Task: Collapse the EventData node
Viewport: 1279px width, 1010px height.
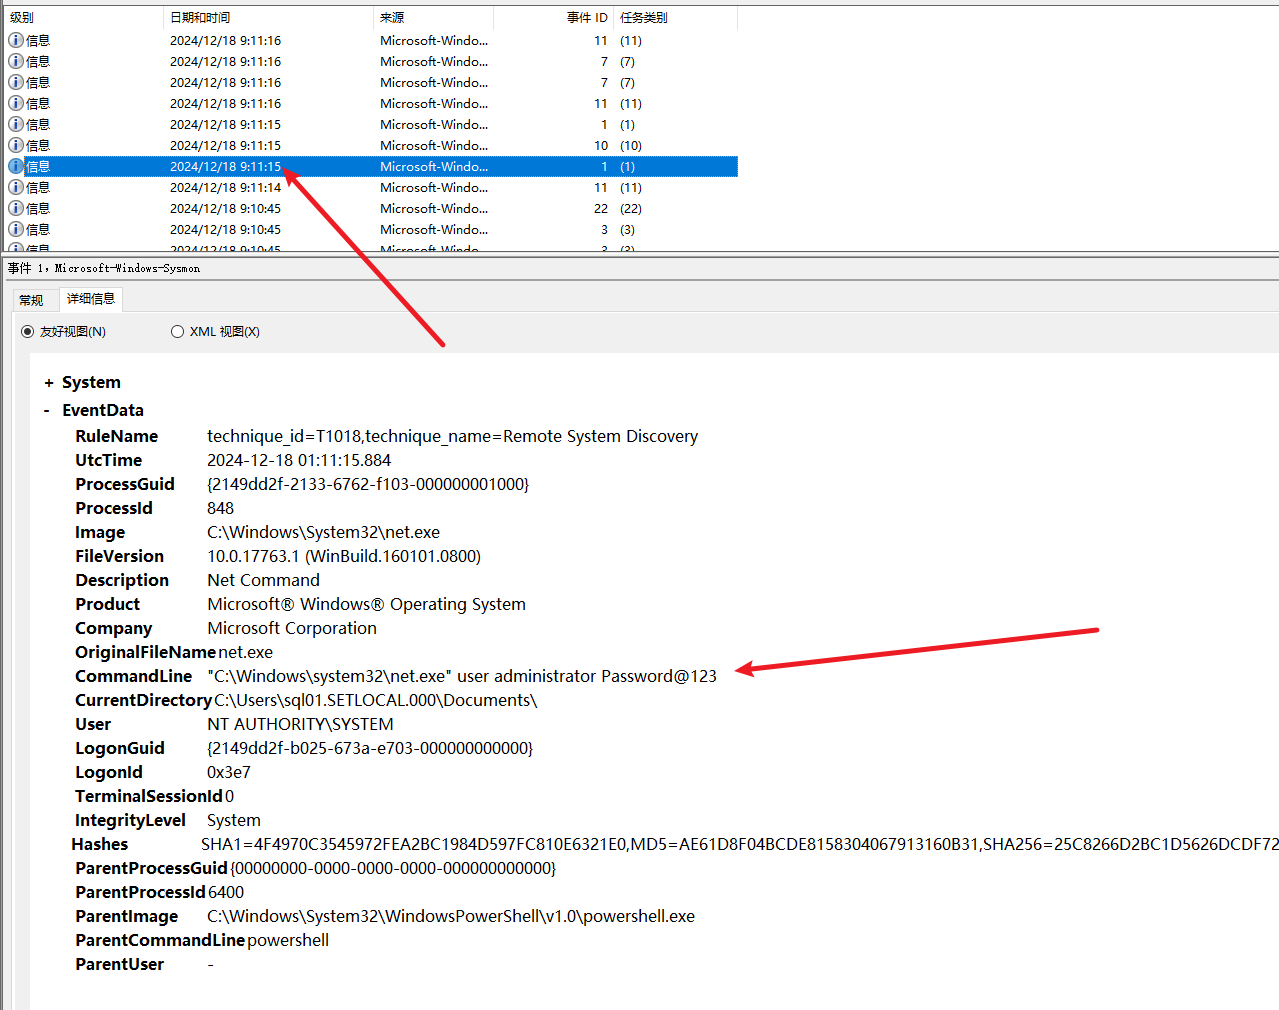Action: tap(47, 411)
